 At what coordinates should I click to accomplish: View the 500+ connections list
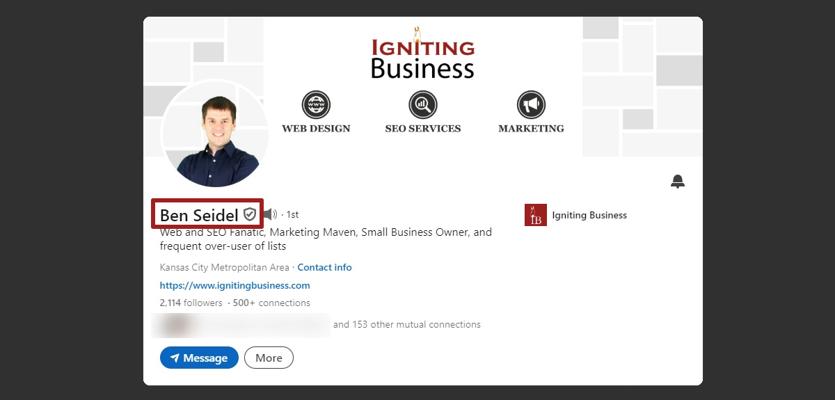pyautogui.click(x=271, y=303)
